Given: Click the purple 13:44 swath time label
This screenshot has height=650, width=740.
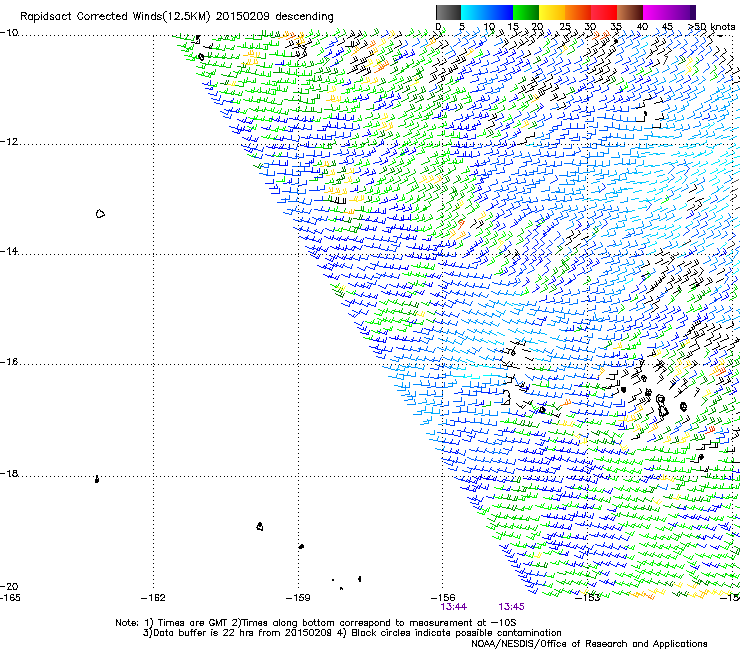Looking at the screenshot, I should 454,607.
